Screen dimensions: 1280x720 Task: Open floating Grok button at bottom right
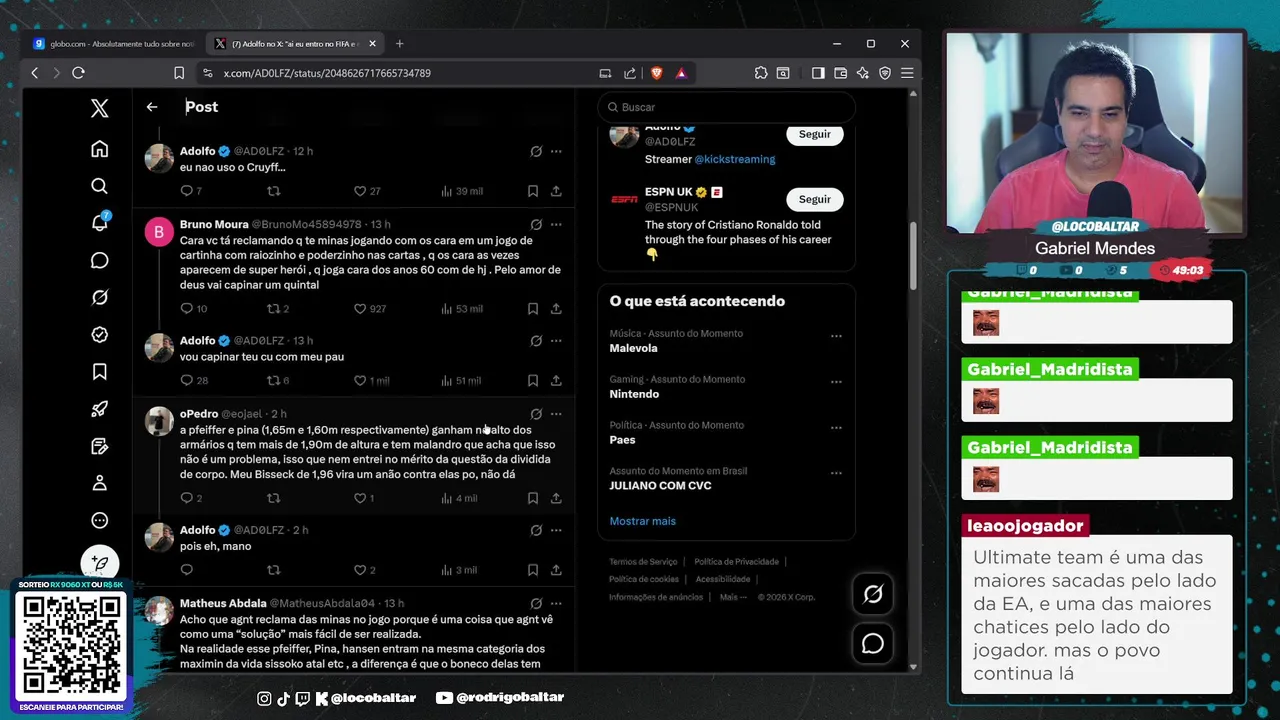point(873,595)
